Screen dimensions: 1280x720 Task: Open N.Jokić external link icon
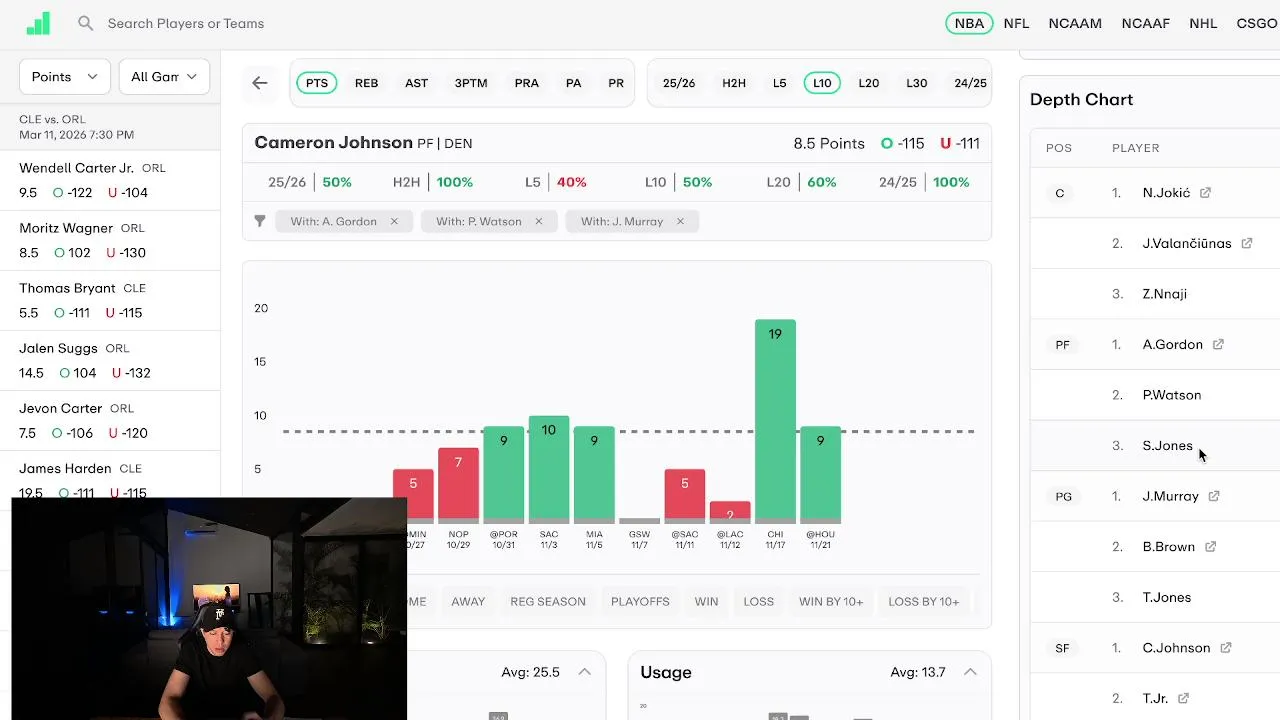tap(1205, 193)
